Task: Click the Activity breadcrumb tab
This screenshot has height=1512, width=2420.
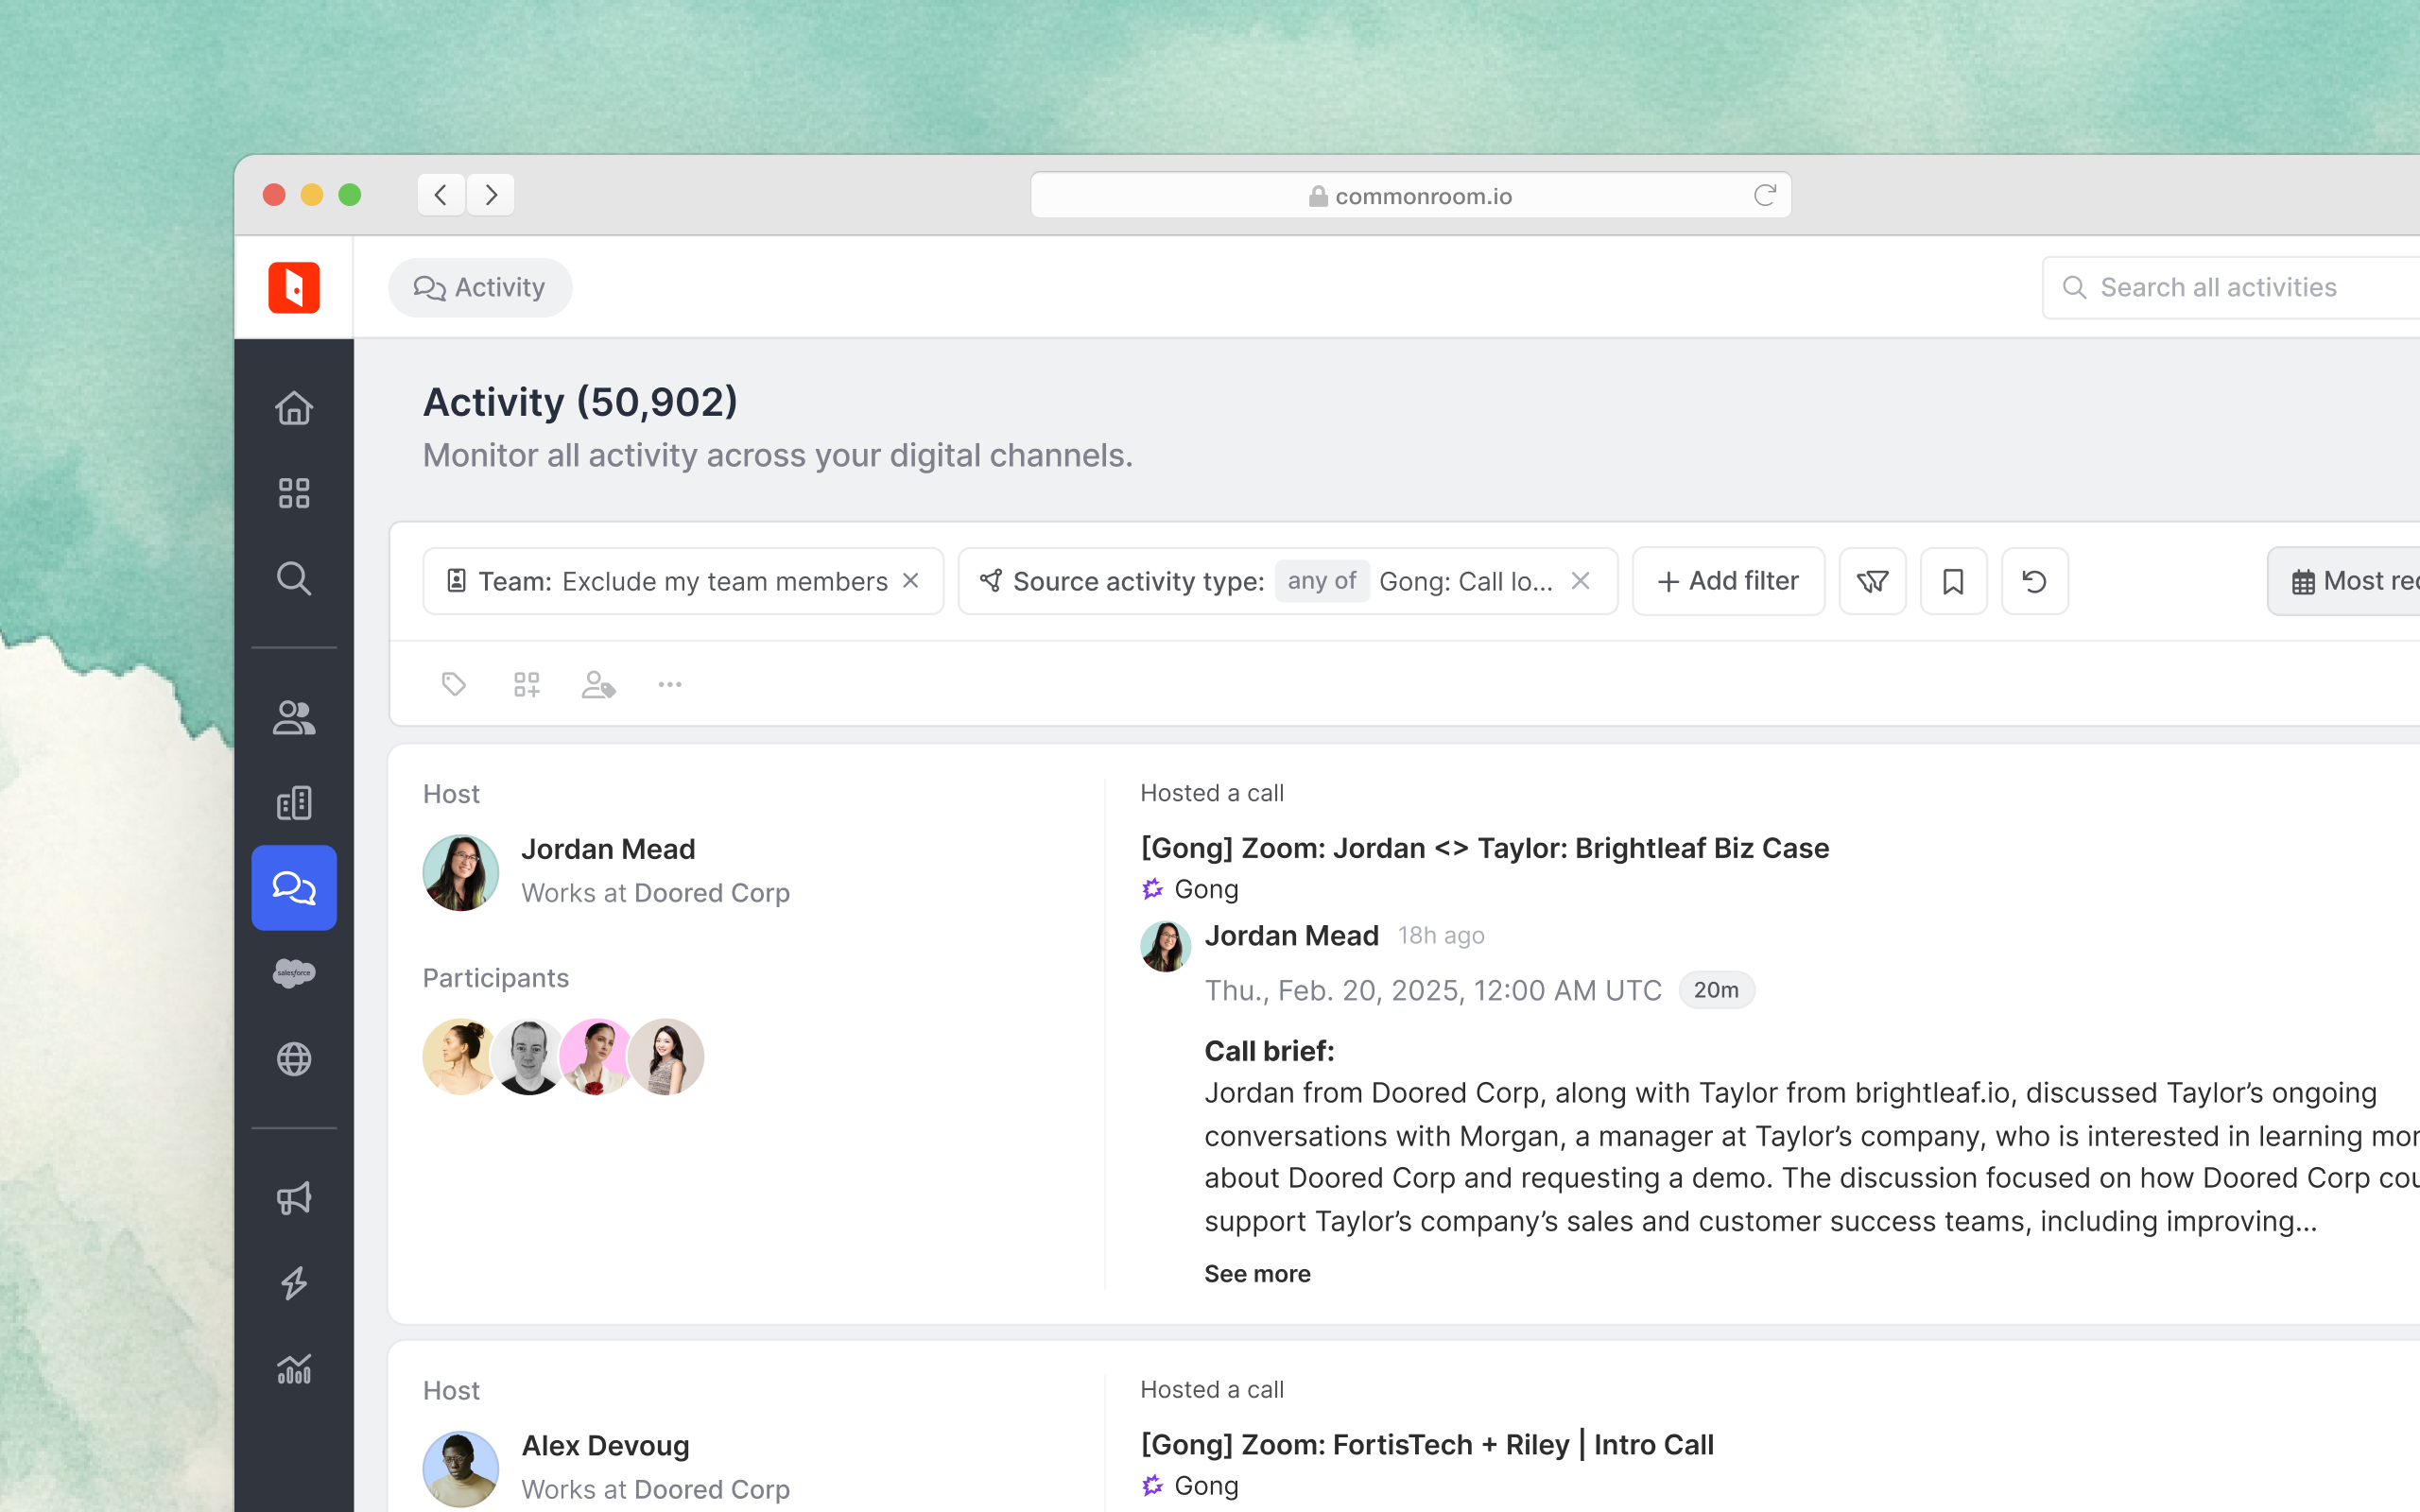Action: pos(480,288)
